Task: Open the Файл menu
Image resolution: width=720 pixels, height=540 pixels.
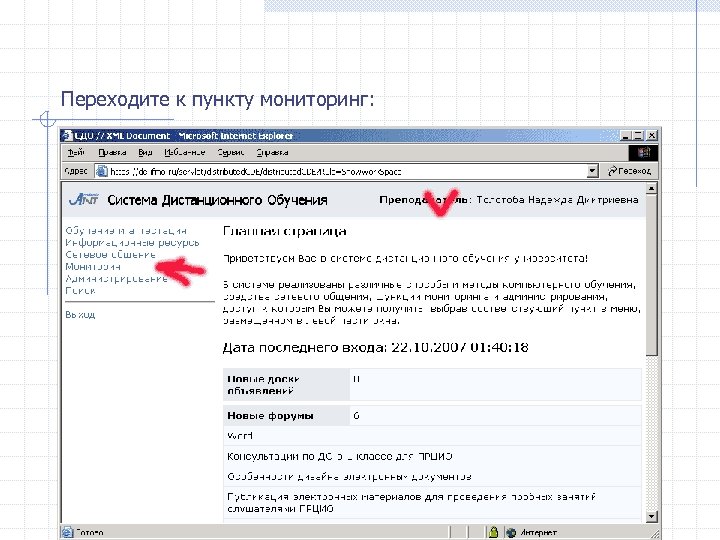Action: click(76, 152)
